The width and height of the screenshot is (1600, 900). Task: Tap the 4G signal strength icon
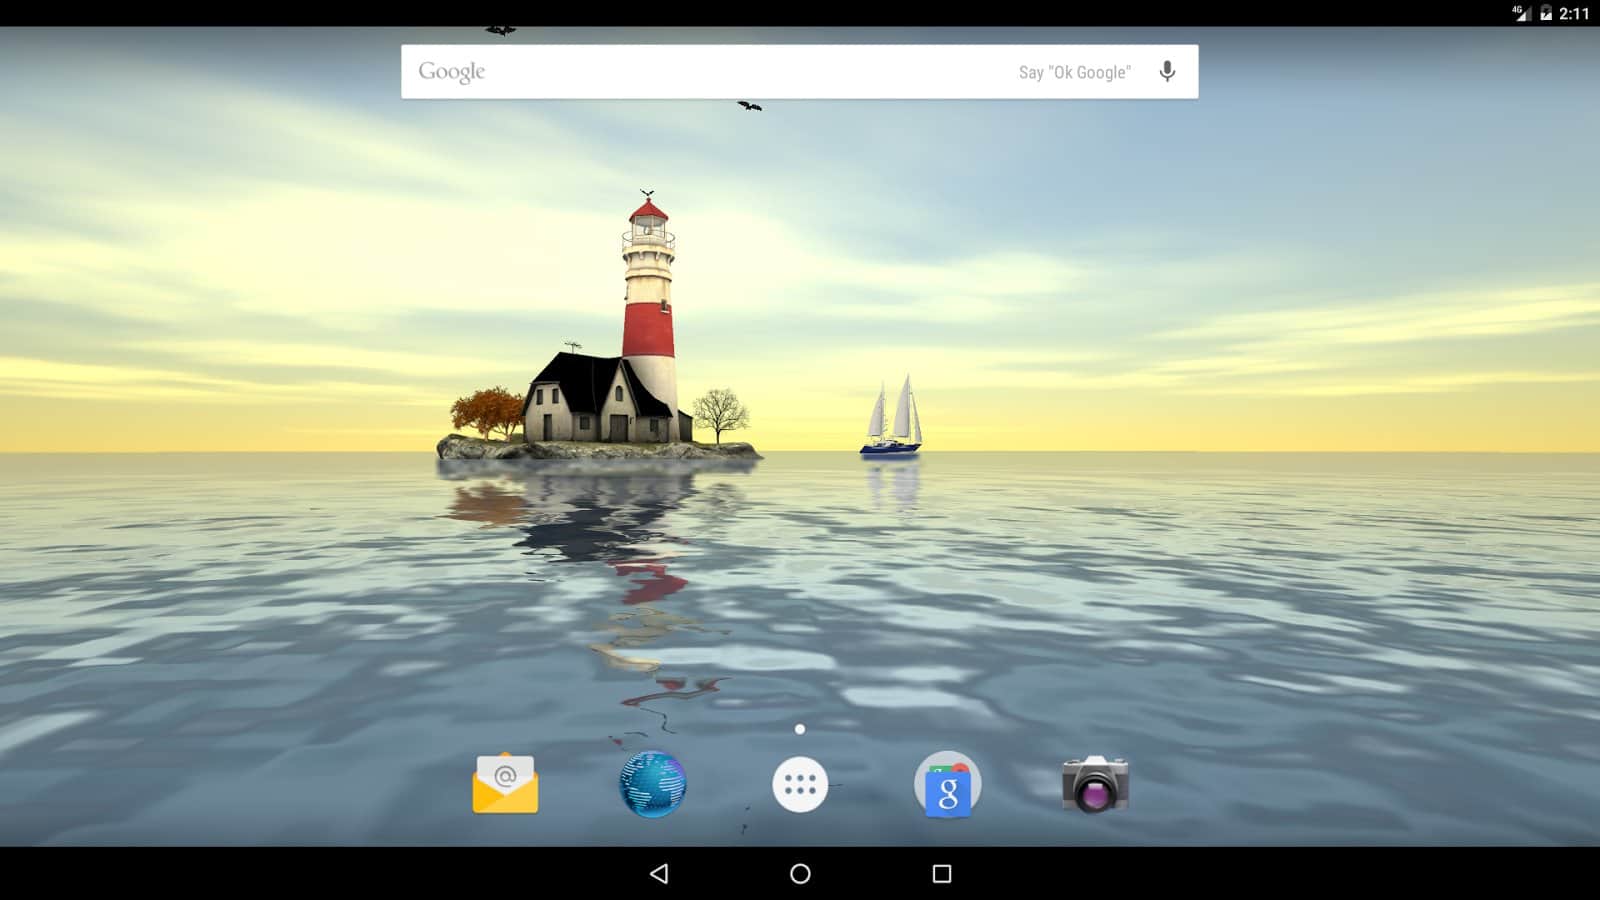[x=1521, y=13]
